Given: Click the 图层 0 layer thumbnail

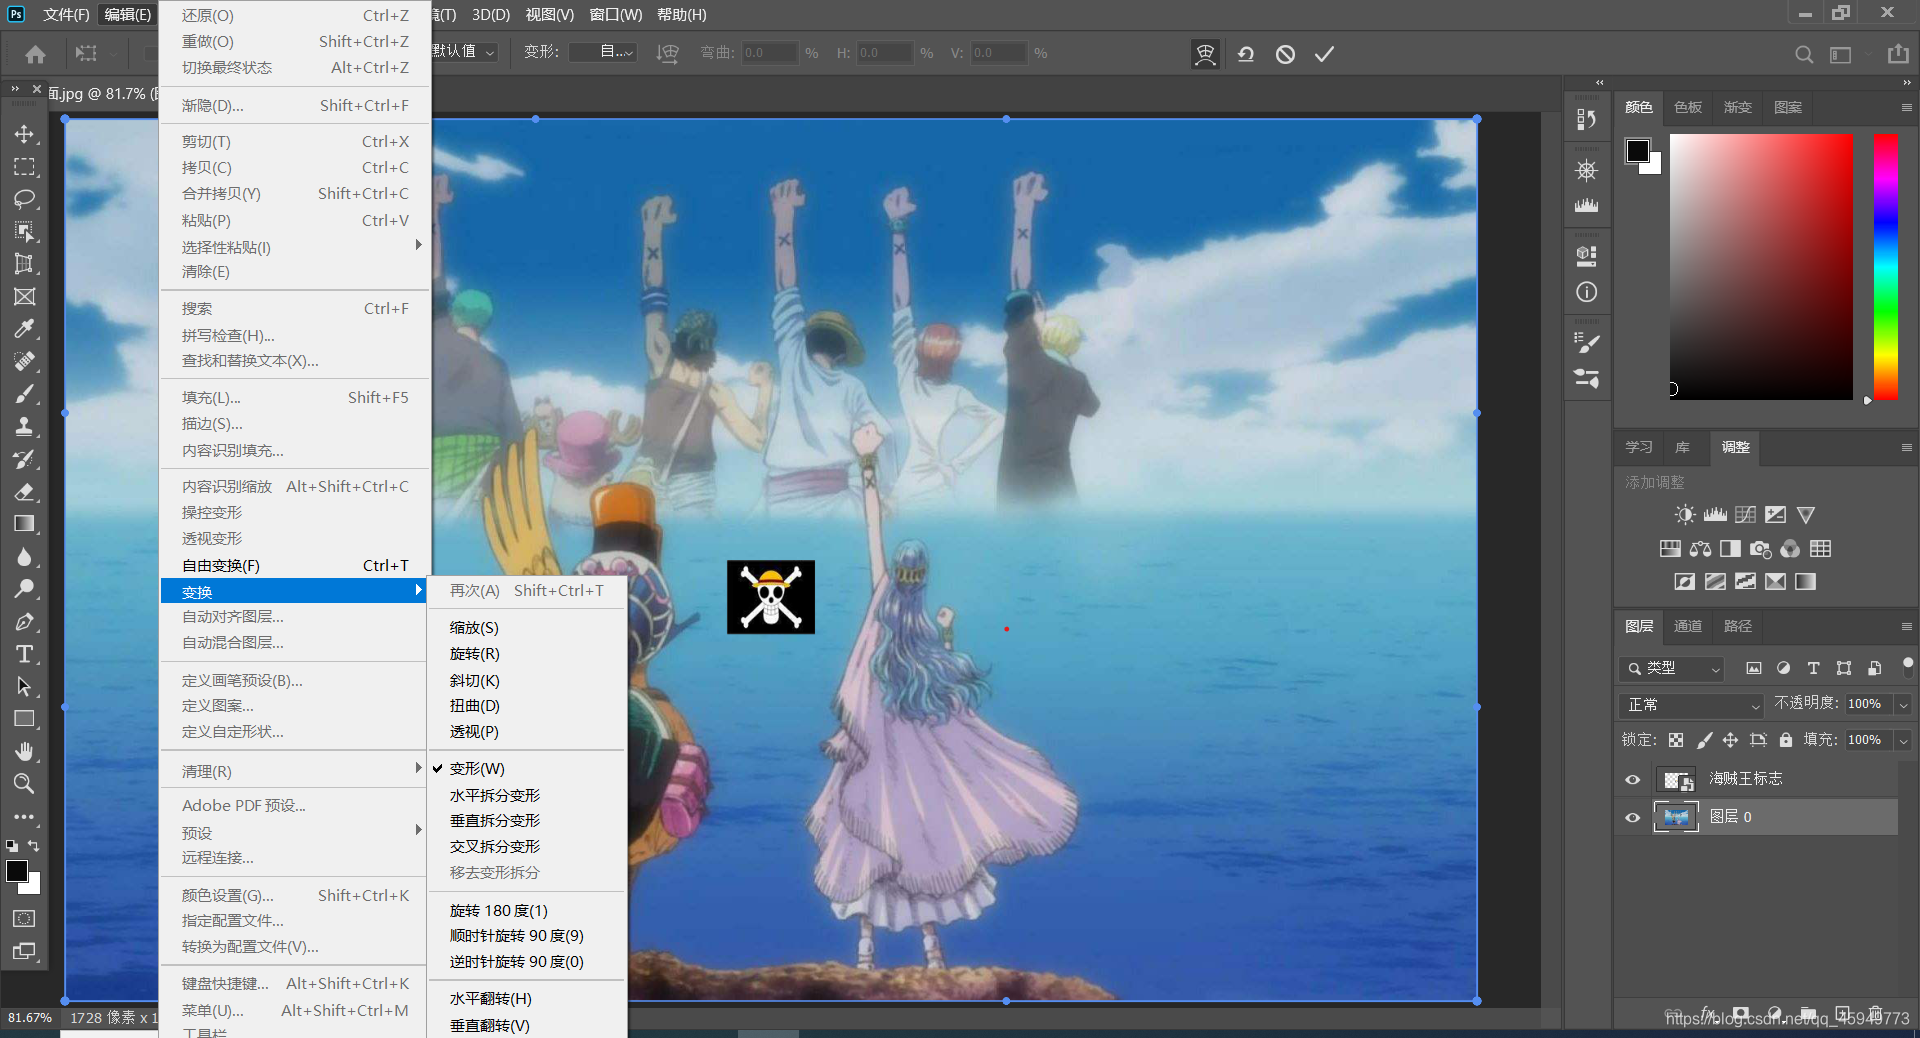Looking at the screenshot, I should coord(1677,818).
